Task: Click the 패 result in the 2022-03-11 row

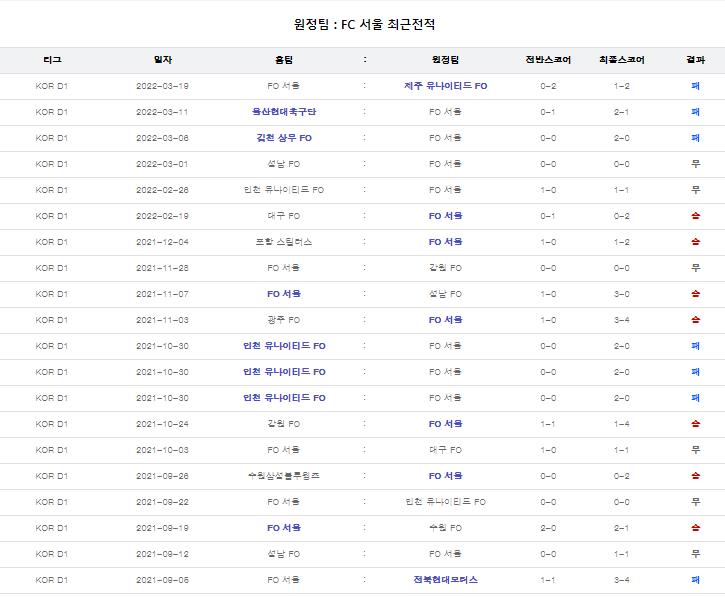Action: (695, 112)
